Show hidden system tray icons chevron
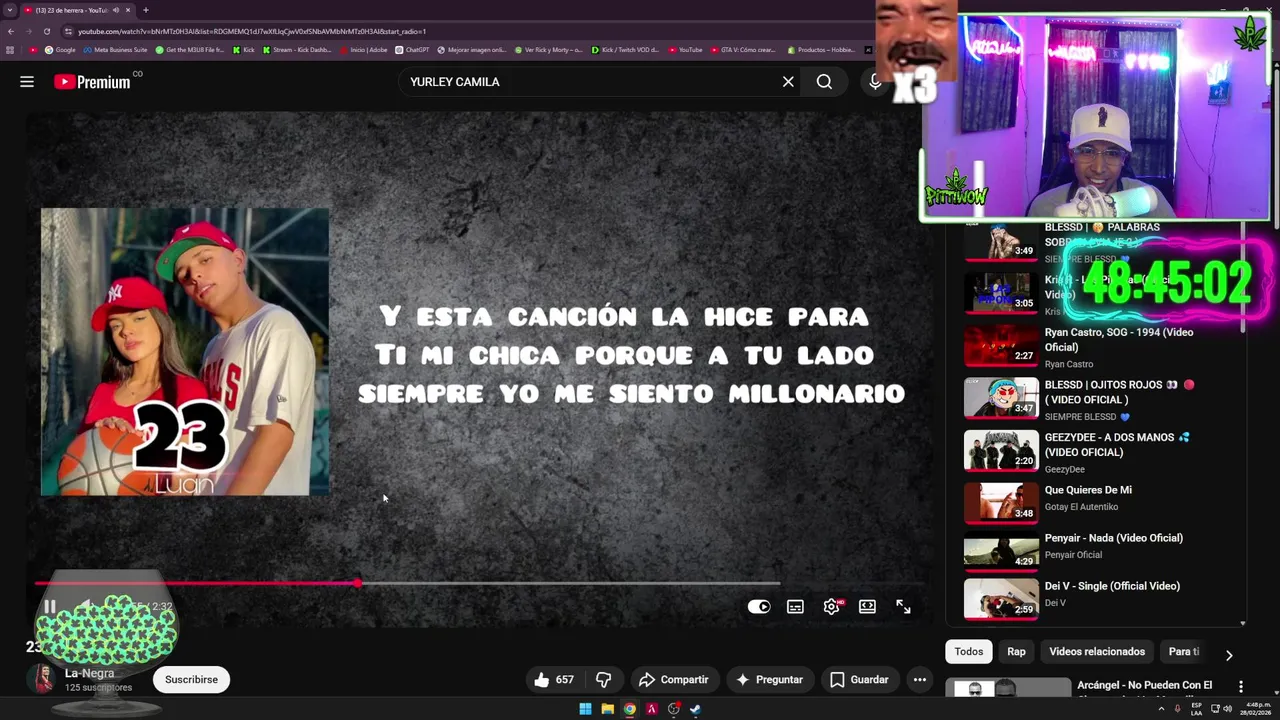 click(x=1161, y=709)
